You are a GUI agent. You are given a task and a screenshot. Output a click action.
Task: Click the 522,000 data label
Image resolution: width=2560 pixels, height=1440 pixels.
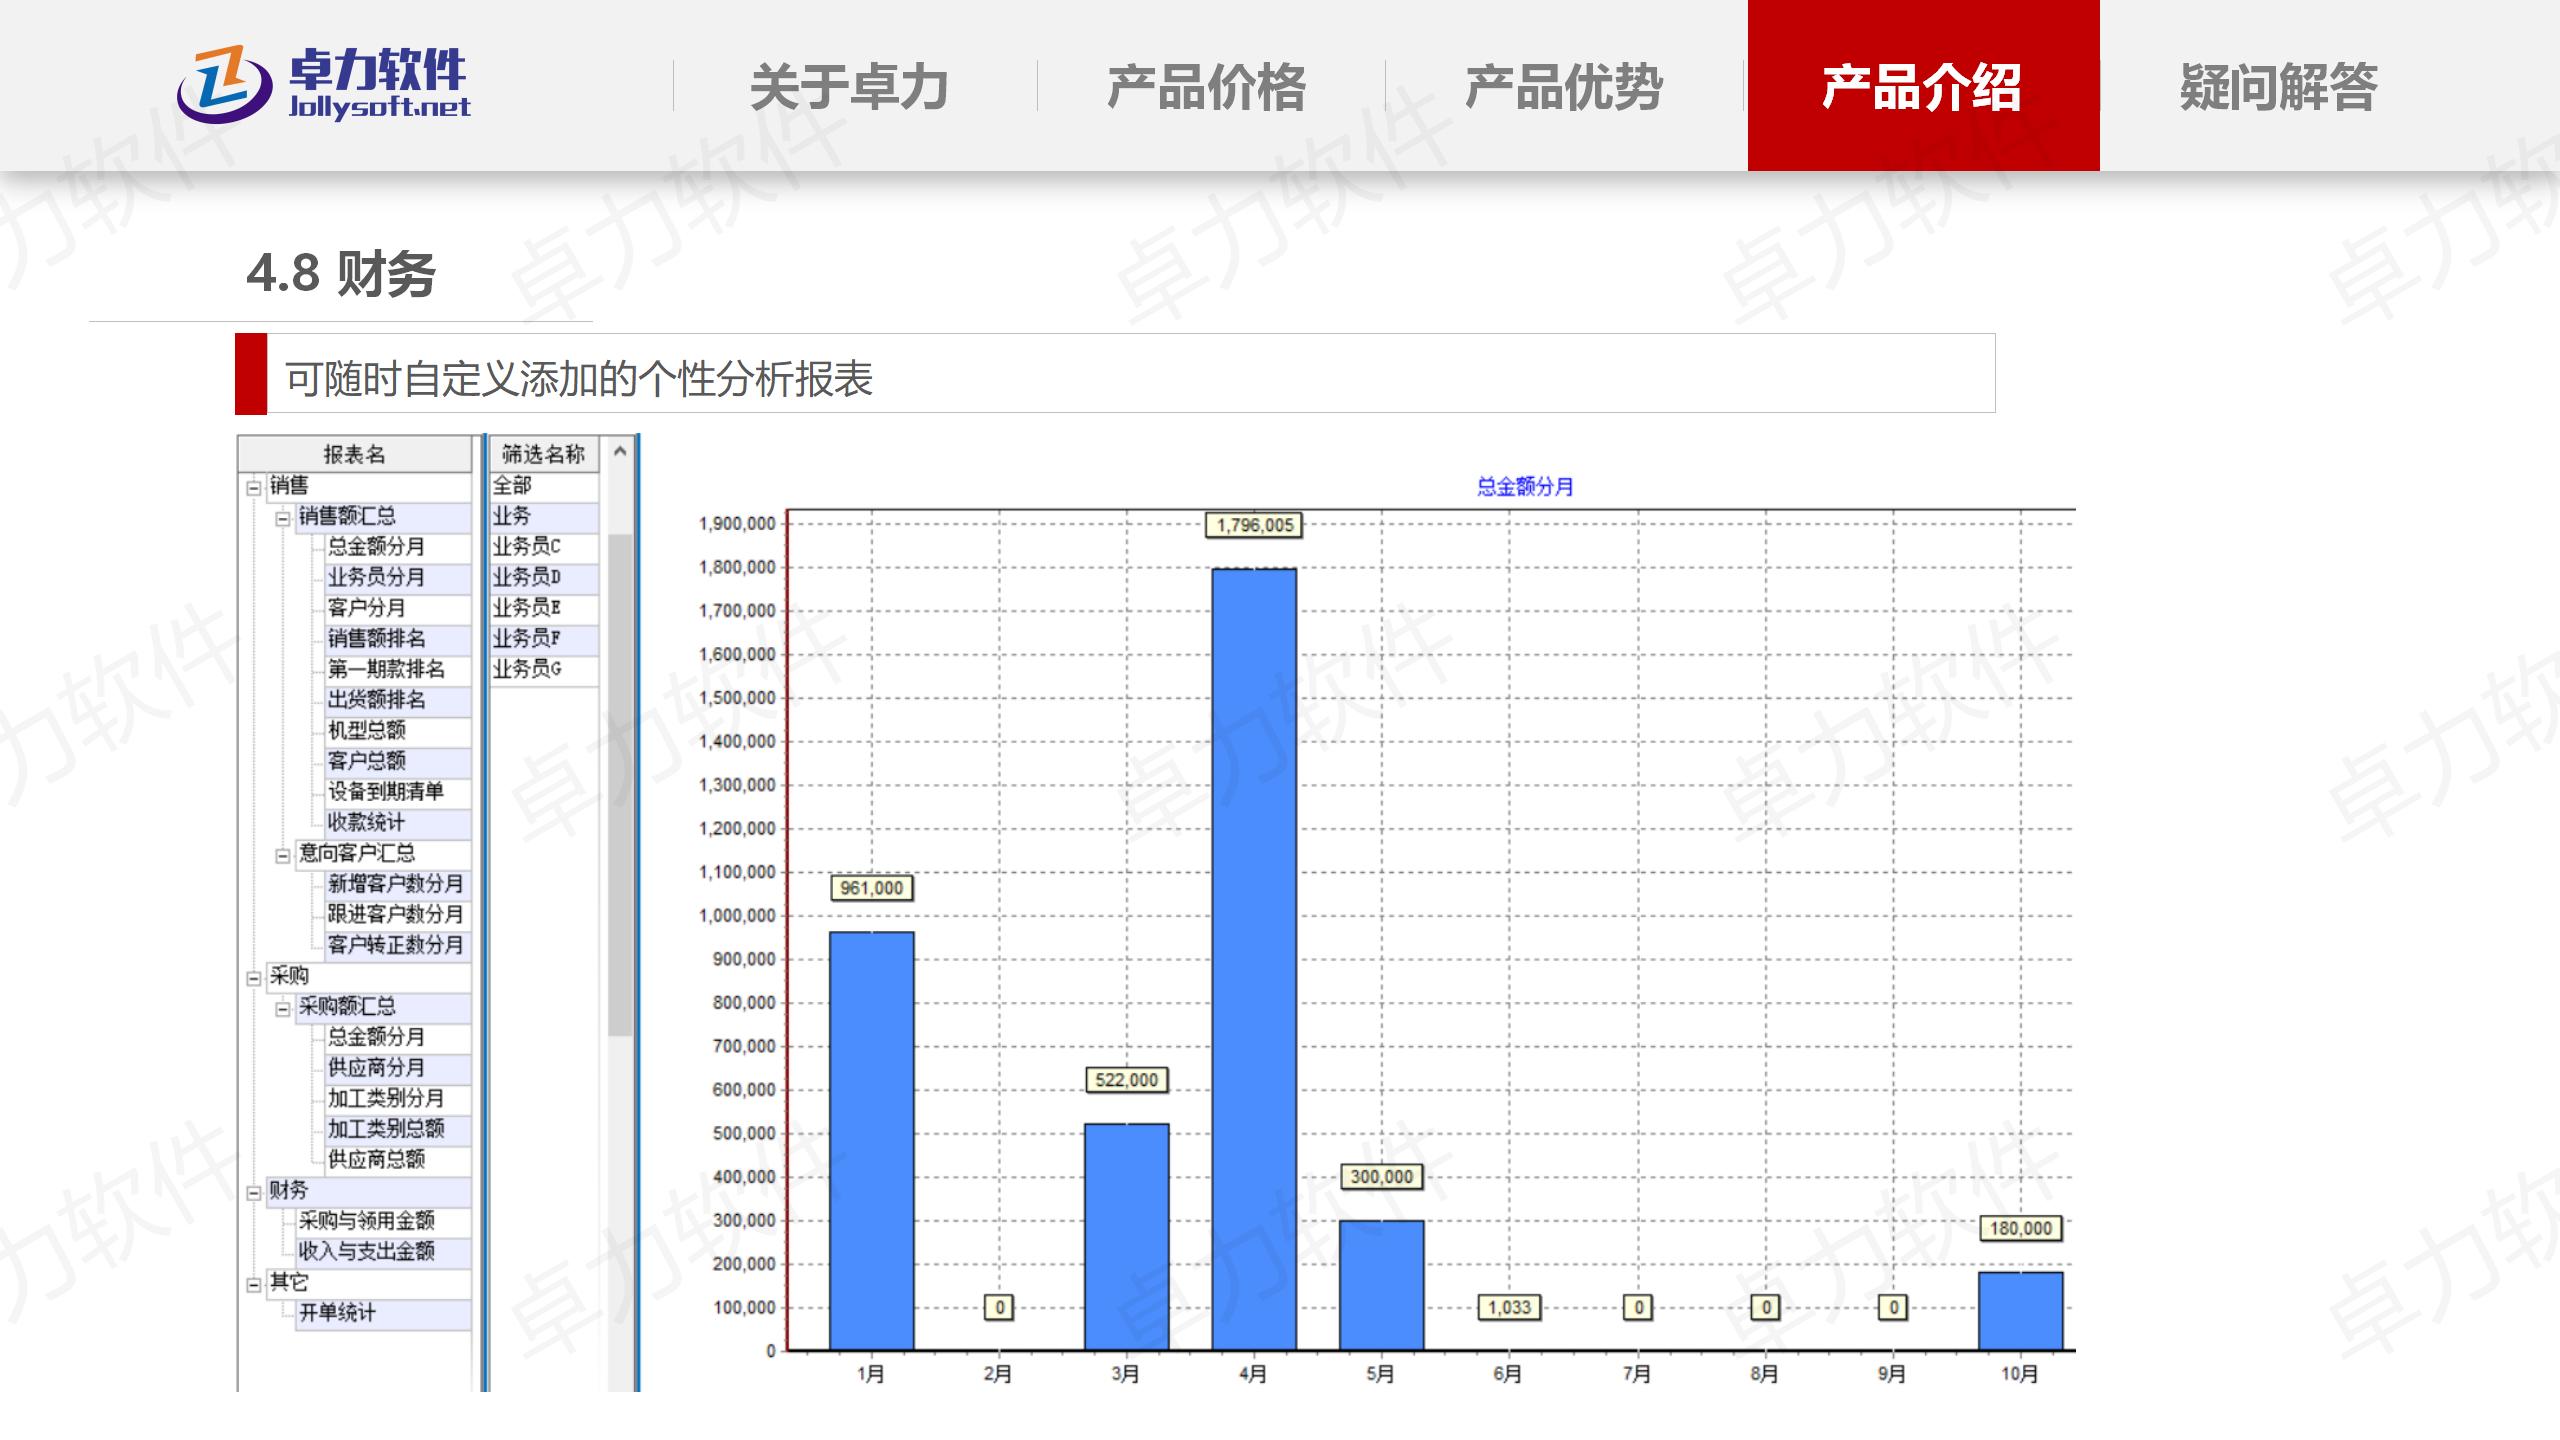point(1127,1080)
